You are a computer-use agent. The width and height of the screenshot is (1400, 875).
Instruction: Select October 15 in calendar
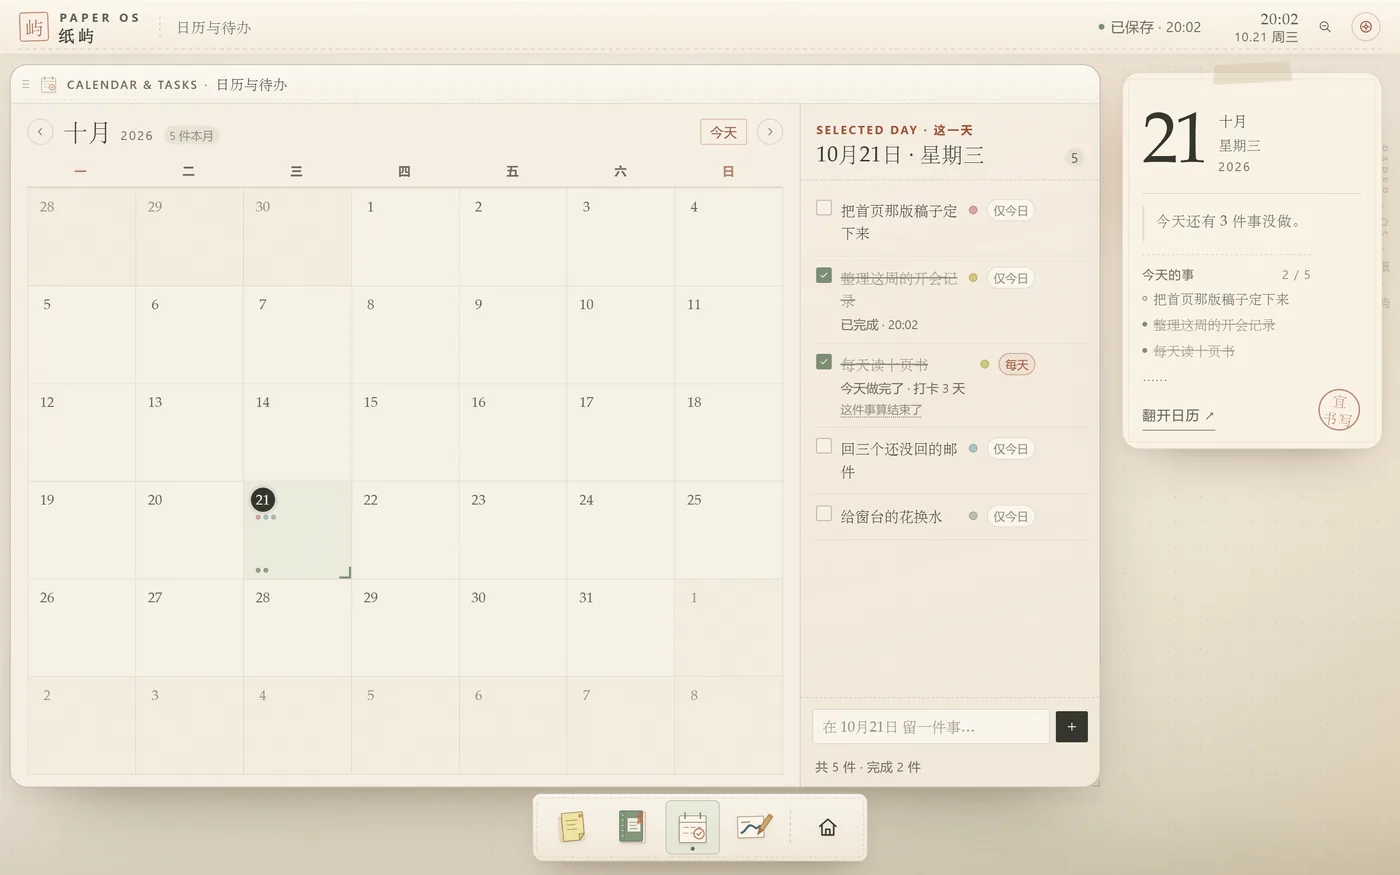405,432
